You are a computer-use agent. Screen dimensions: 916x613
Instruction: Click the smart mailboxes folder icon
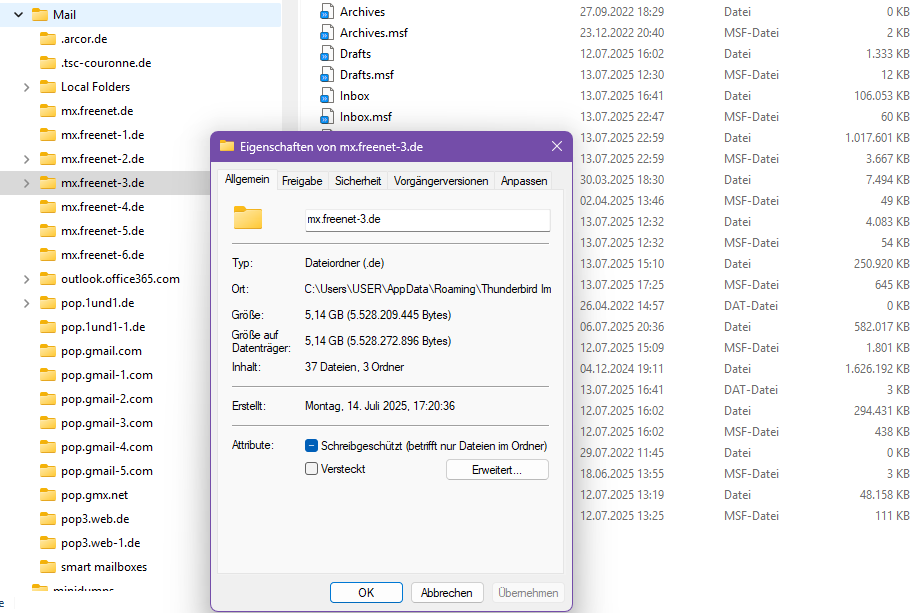click(47, 567)
